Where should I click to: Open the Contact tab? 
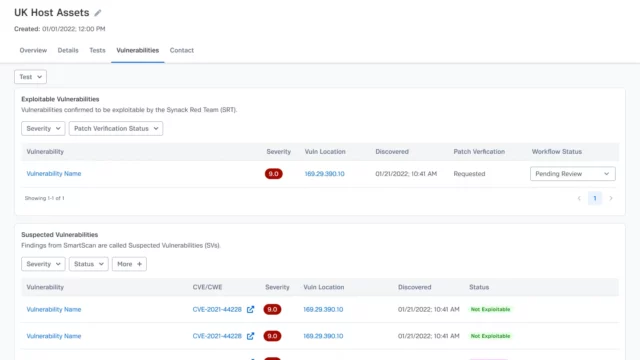[x=182, y=50]
